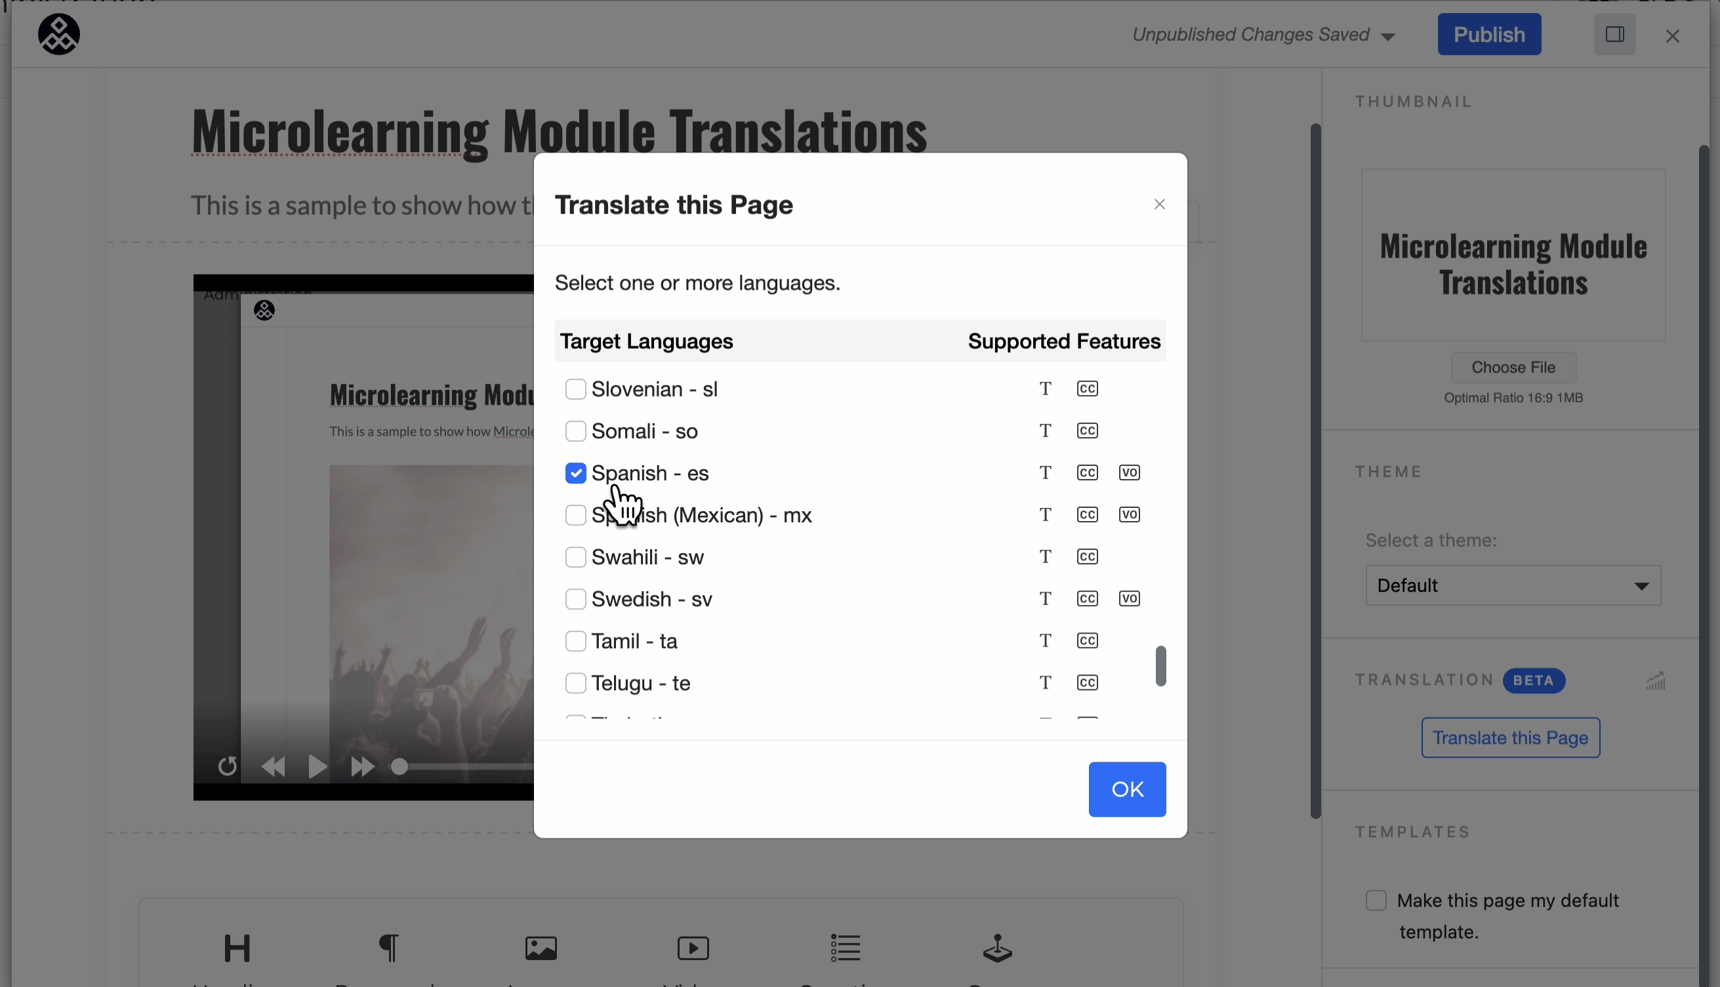Viewport: 1720px width, 987px height.
Task: Check the Tamil - ta language
Action: point(576,641)
